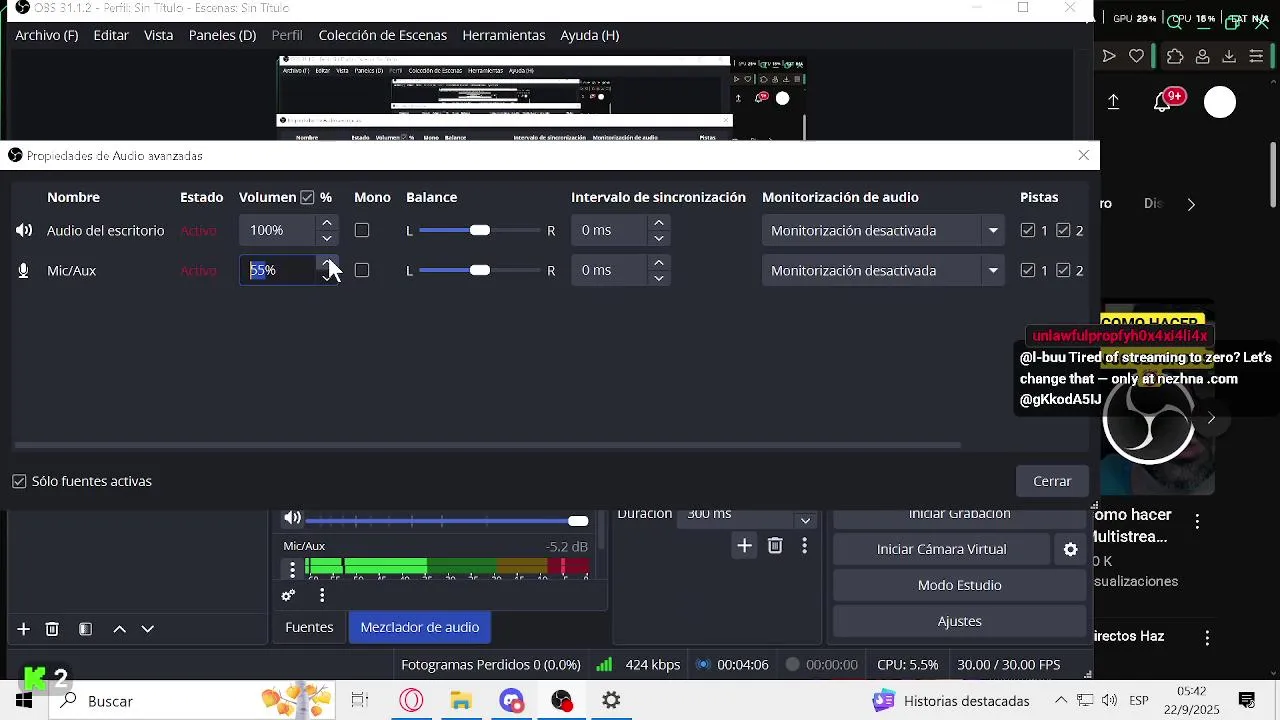Open Opera browser from the taskbar

[411, 701]
